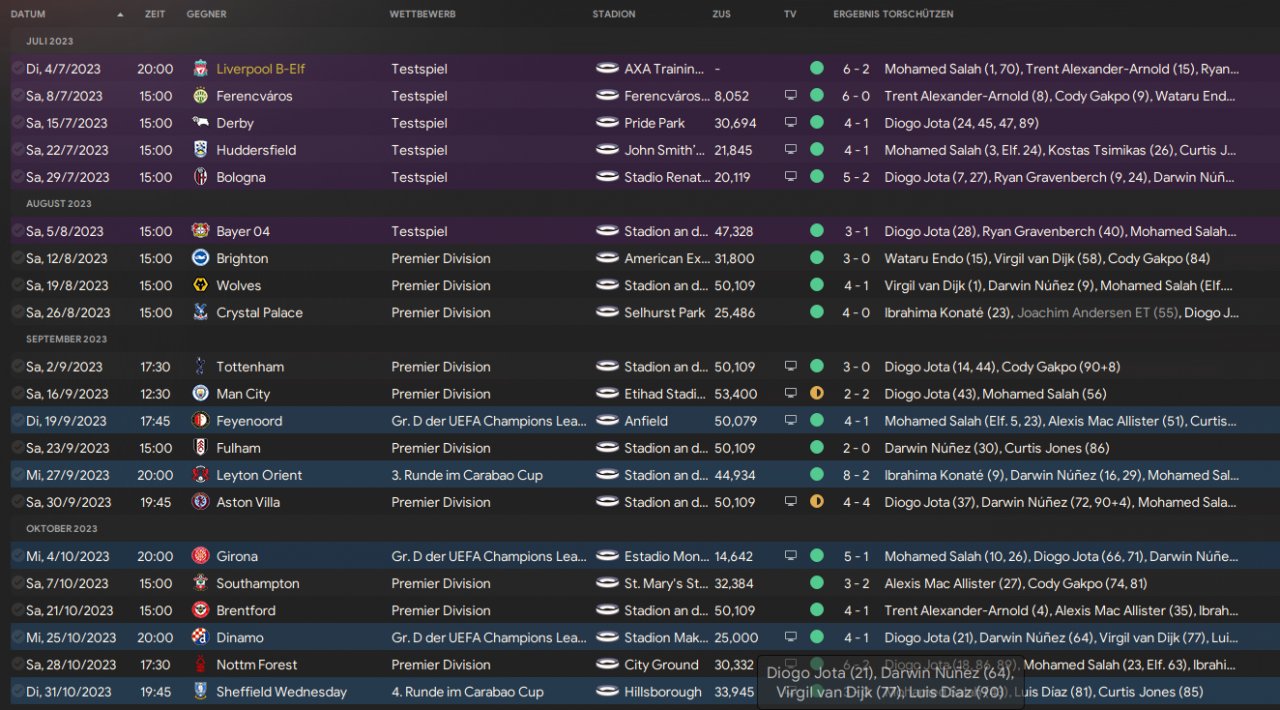Click the Derby club badge
Viewport: 1280px width, 710px height.
click(x=200, y=123)
